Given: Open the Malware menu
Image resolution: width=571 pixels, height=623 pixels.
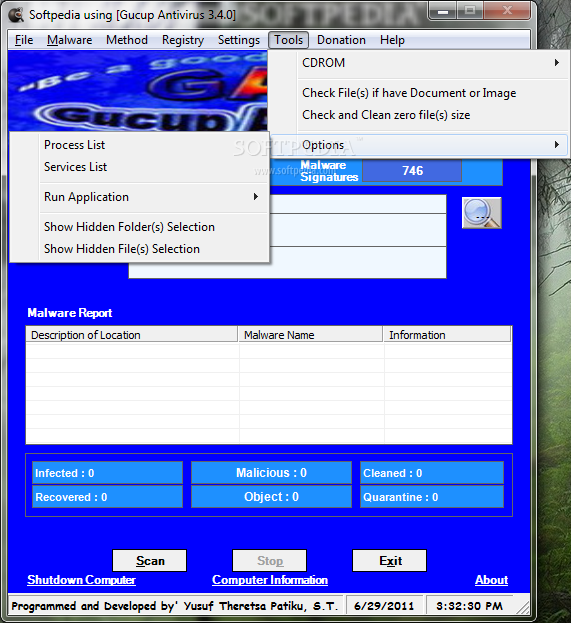Looking at the screenshot, I should click(x=70, y=40).
